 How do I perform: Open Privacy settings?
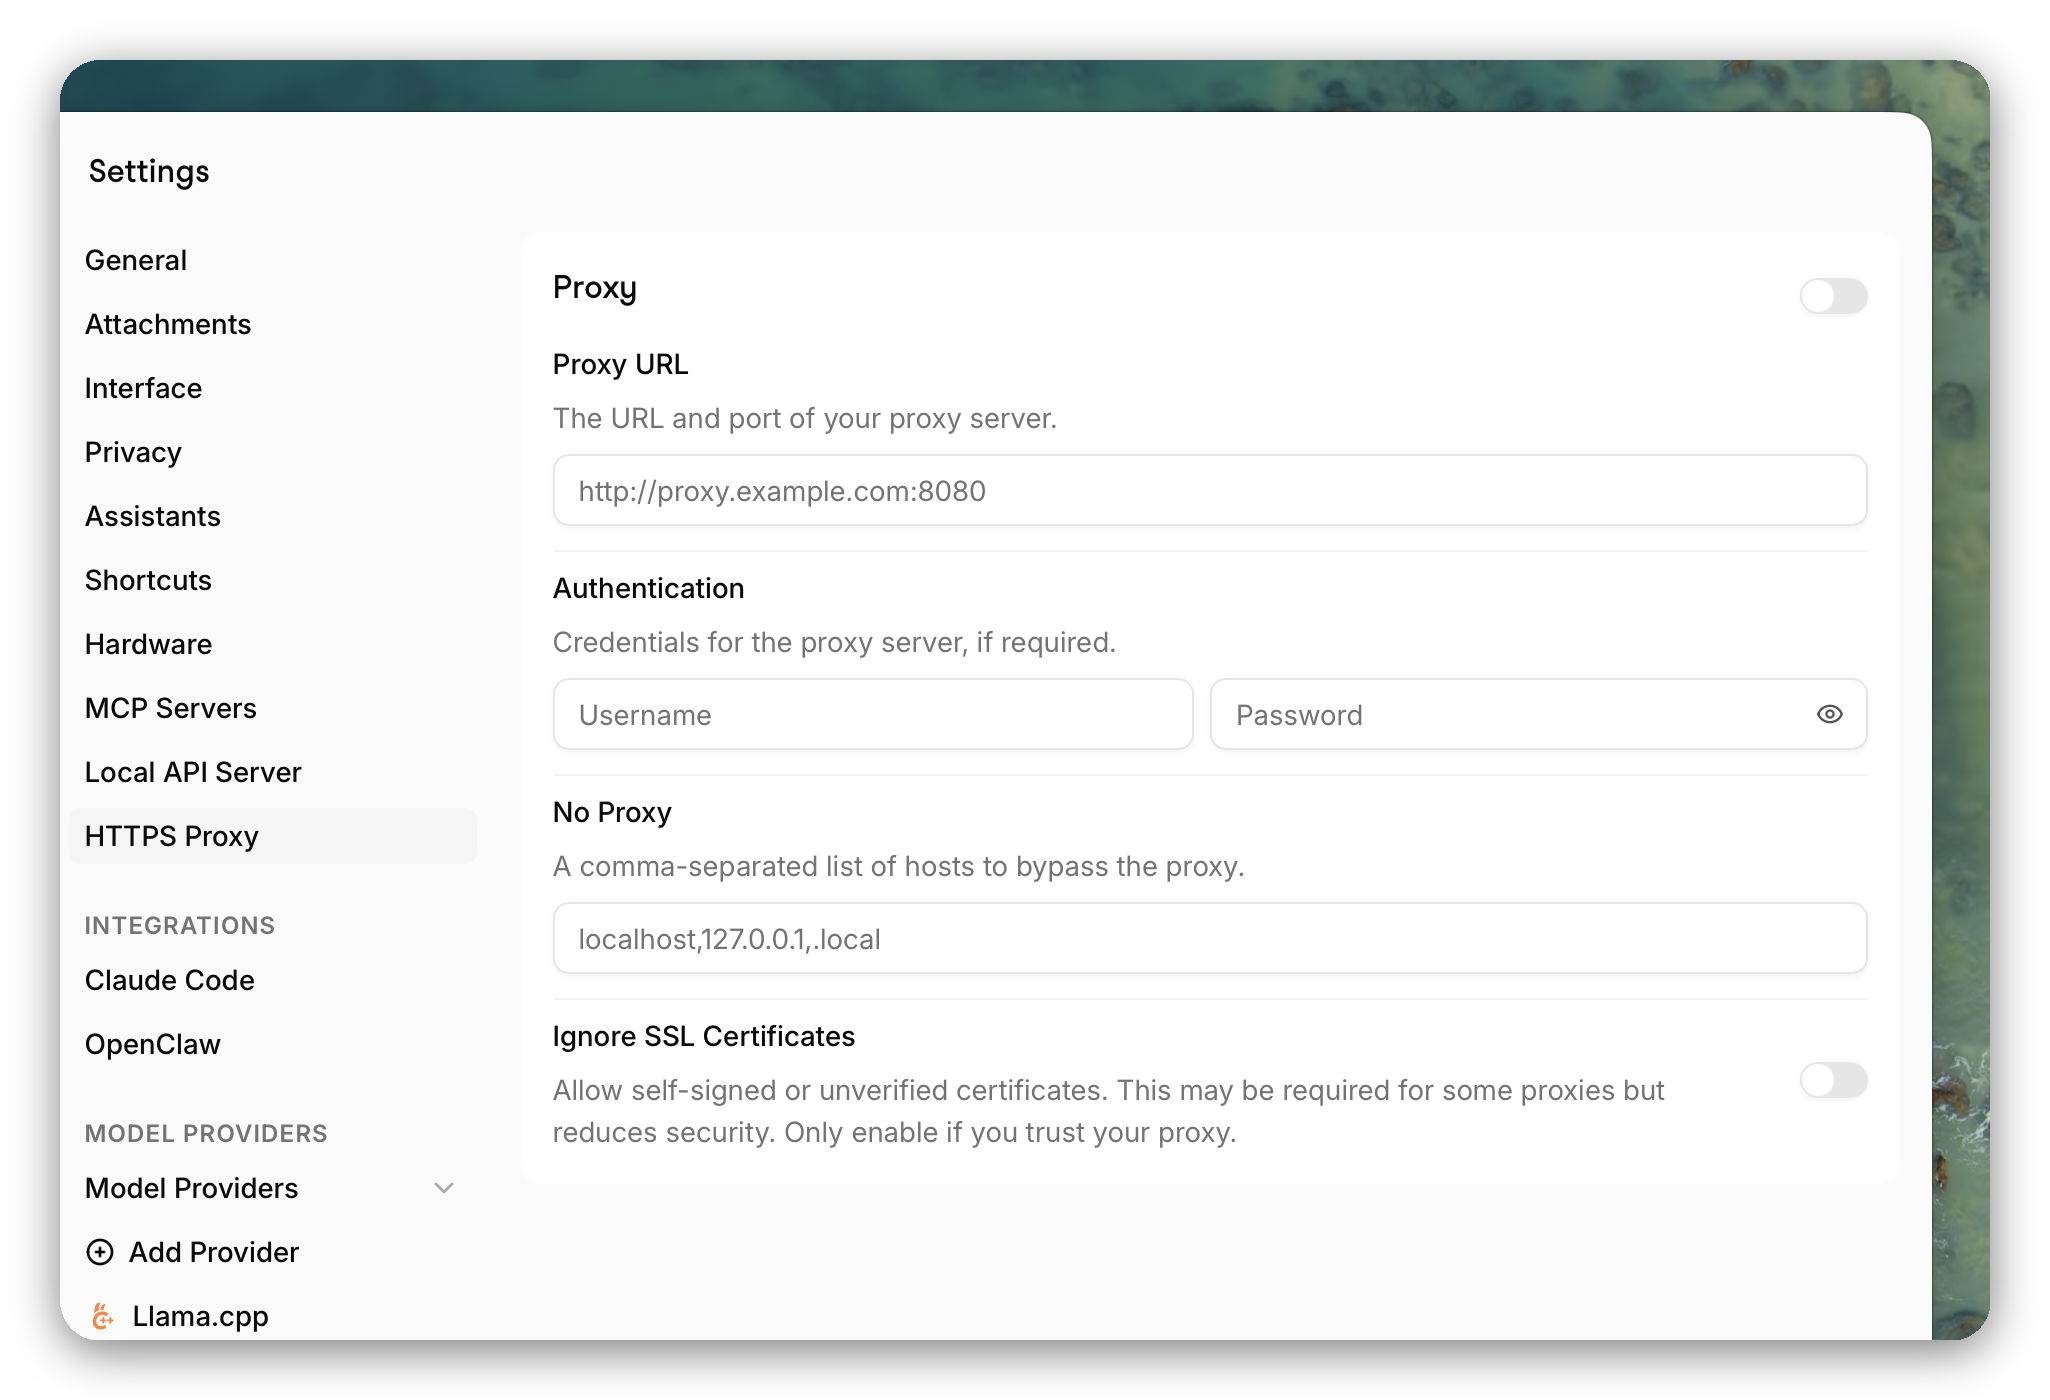coord(132,452)
